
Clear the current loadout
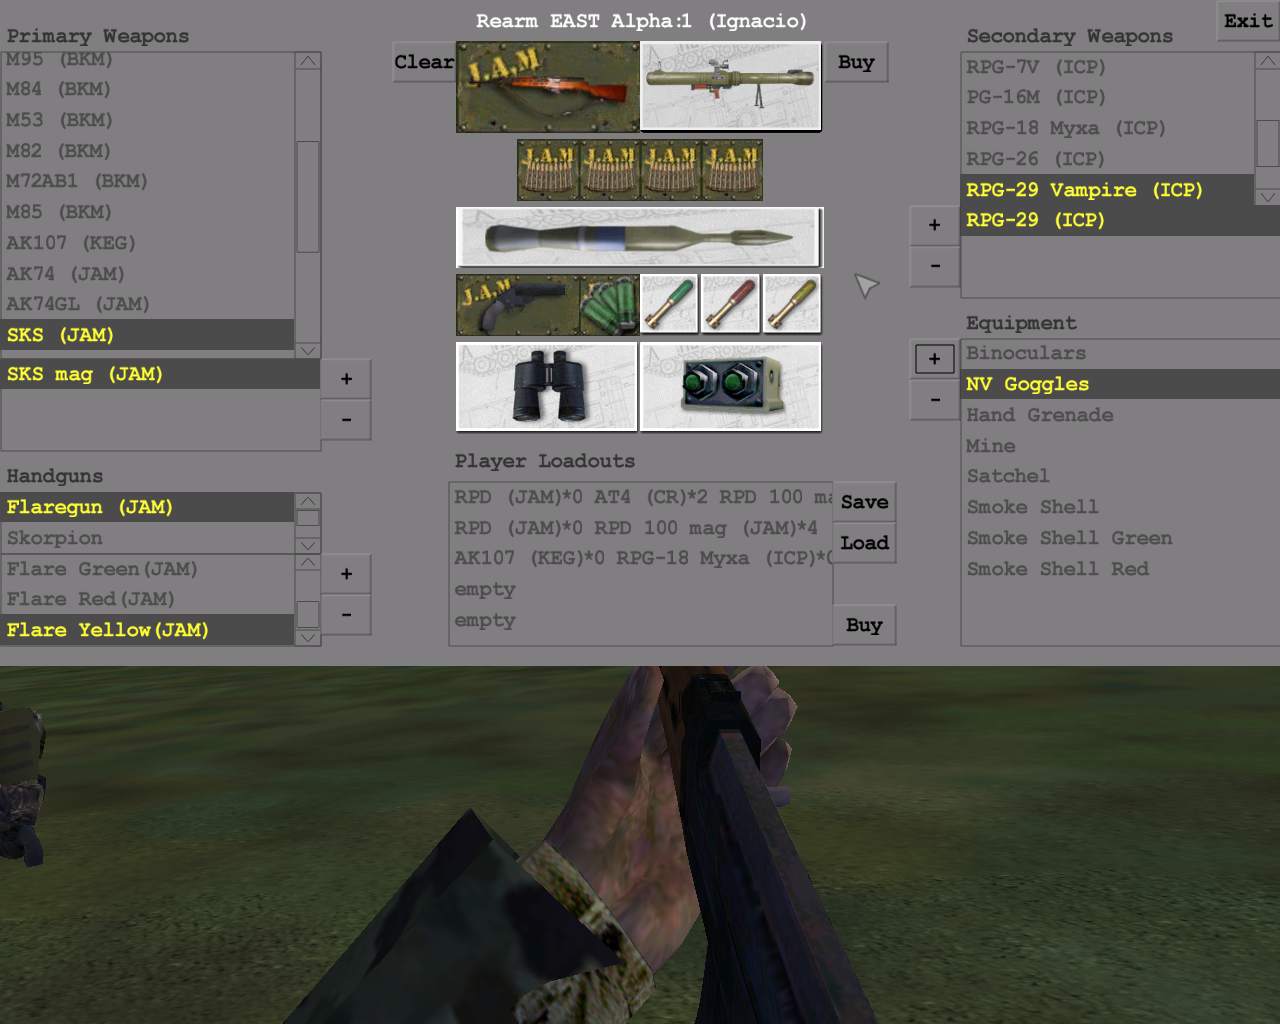[424, 62]
